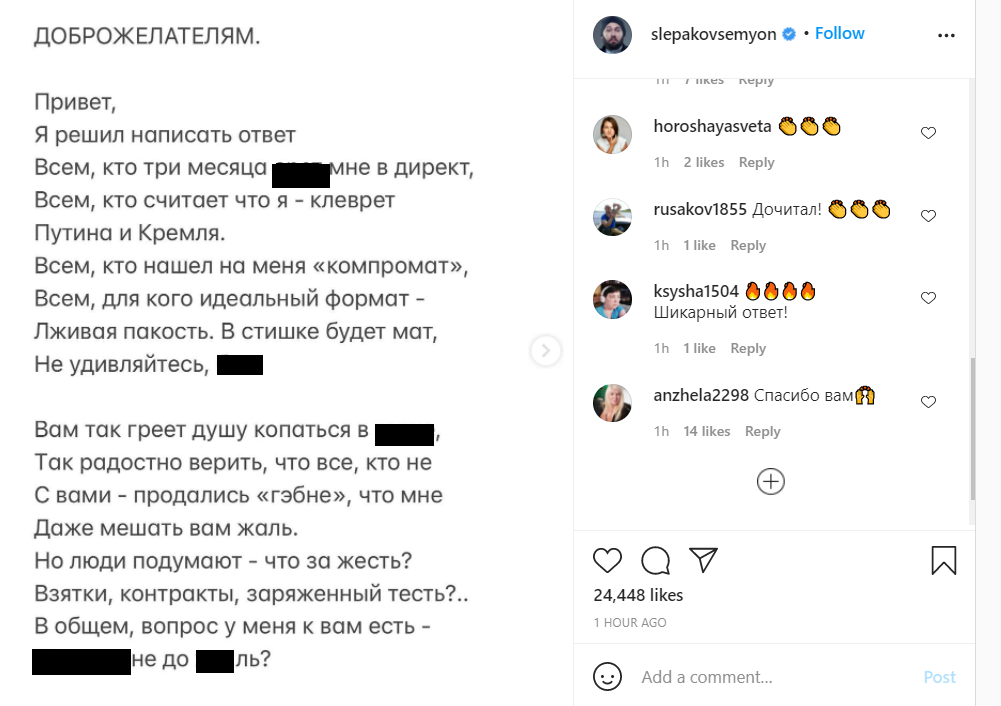Like the post with the heart icon
The height and width of the screenshot is (706, 1001).
pos(607,561)
